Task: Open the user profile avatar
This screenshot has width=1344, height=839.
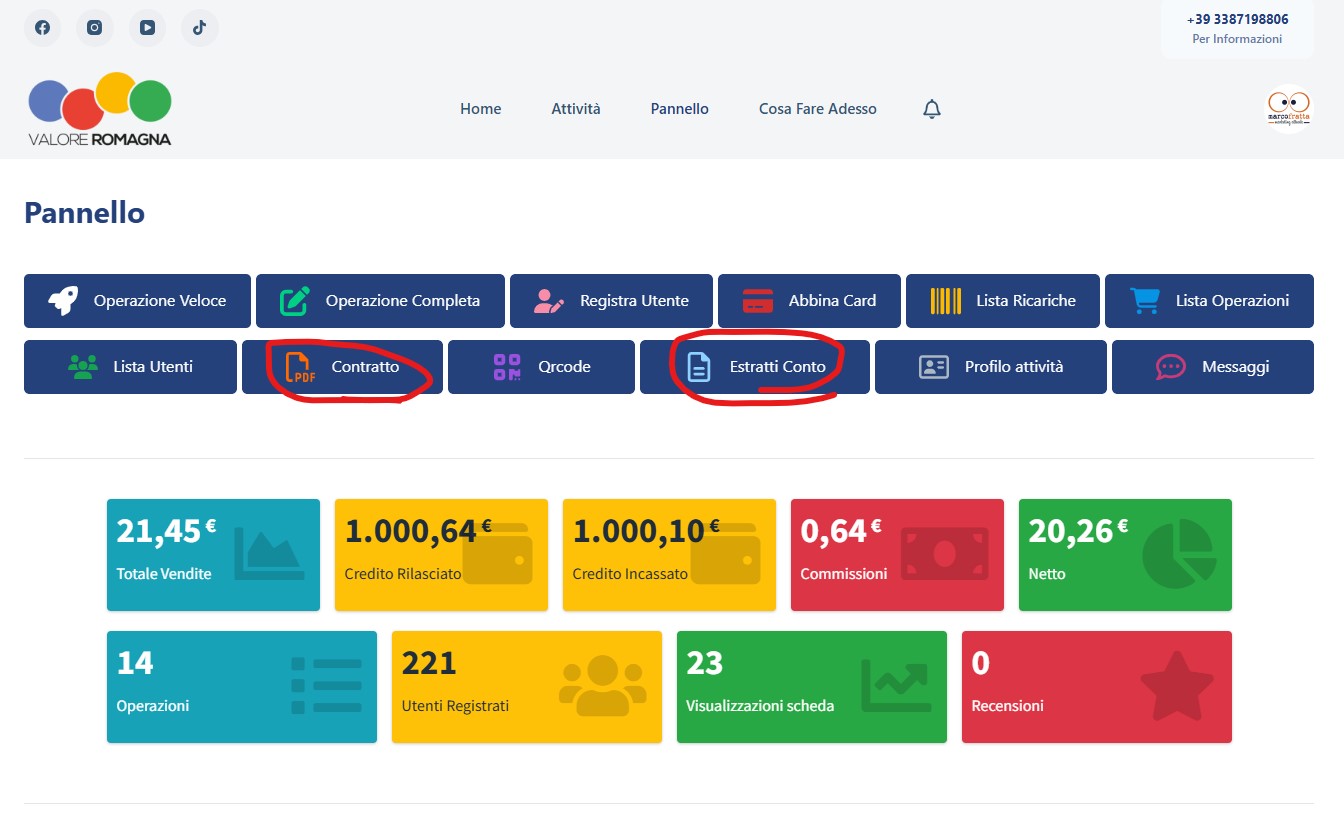Action: 1288,108
